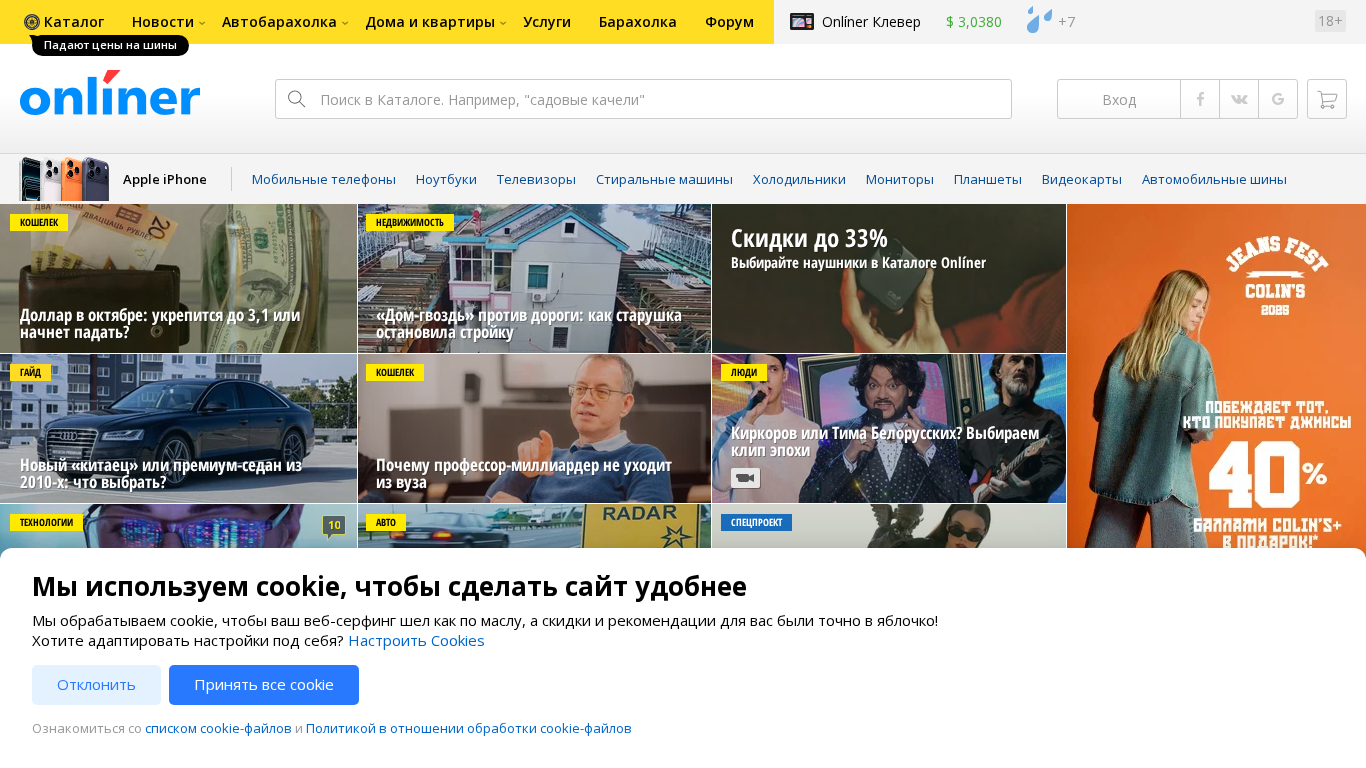Expand Дома и квартиры dropdown arrow
Viewport: 1366px width, 768px height.
pyautogui.click(x=503, y=23)
